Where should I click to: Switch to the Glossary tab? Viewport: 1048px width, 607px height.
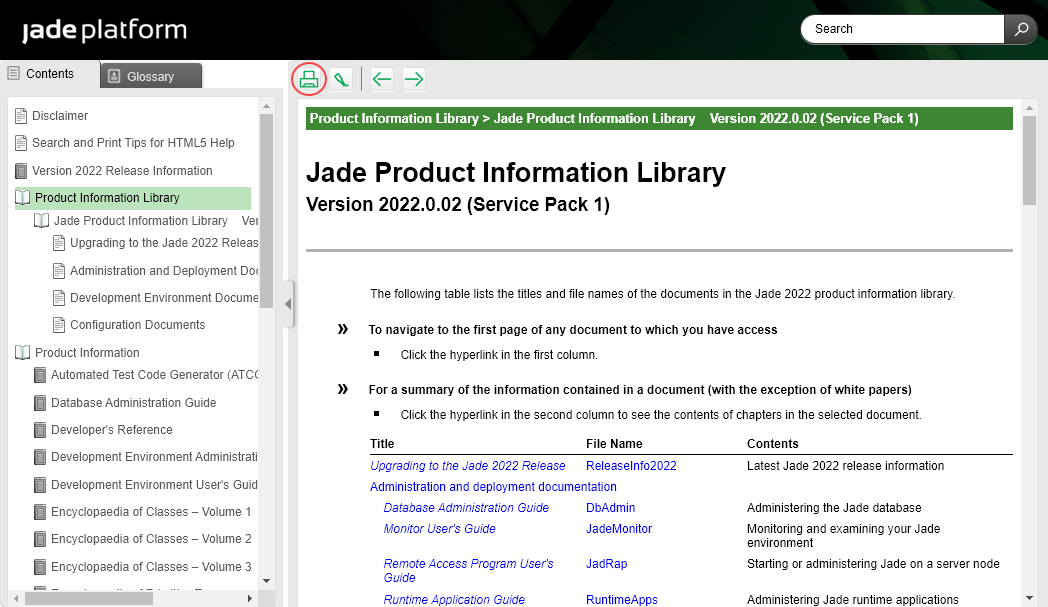pos(150,76)
